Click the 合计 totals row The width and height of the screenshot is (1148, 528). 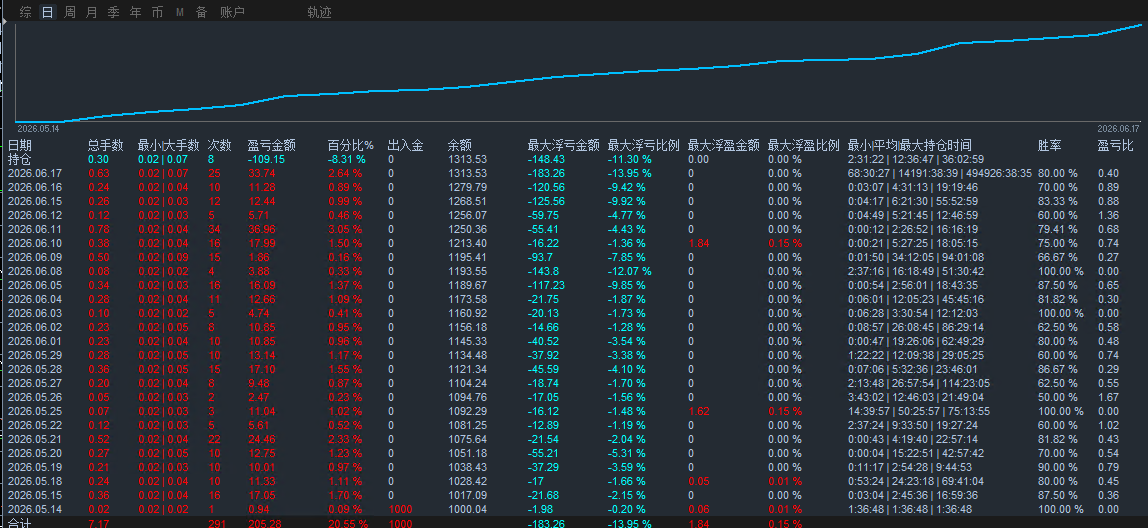574,523
